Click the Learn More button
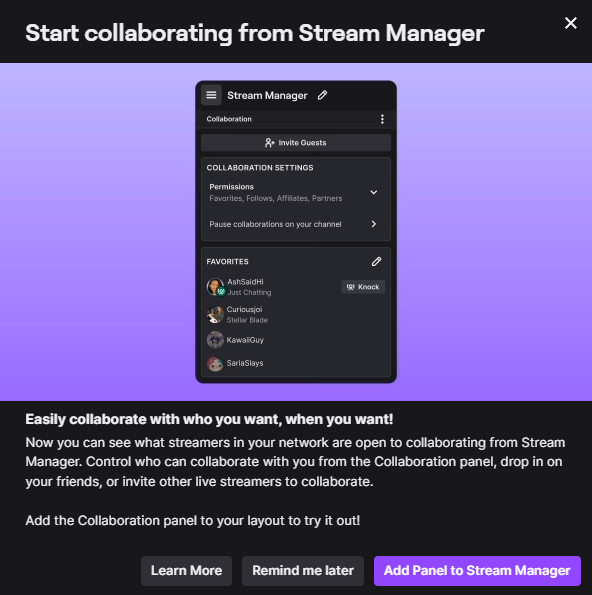The width and height of the screenshot is (592, 595). tap(186, 570)
